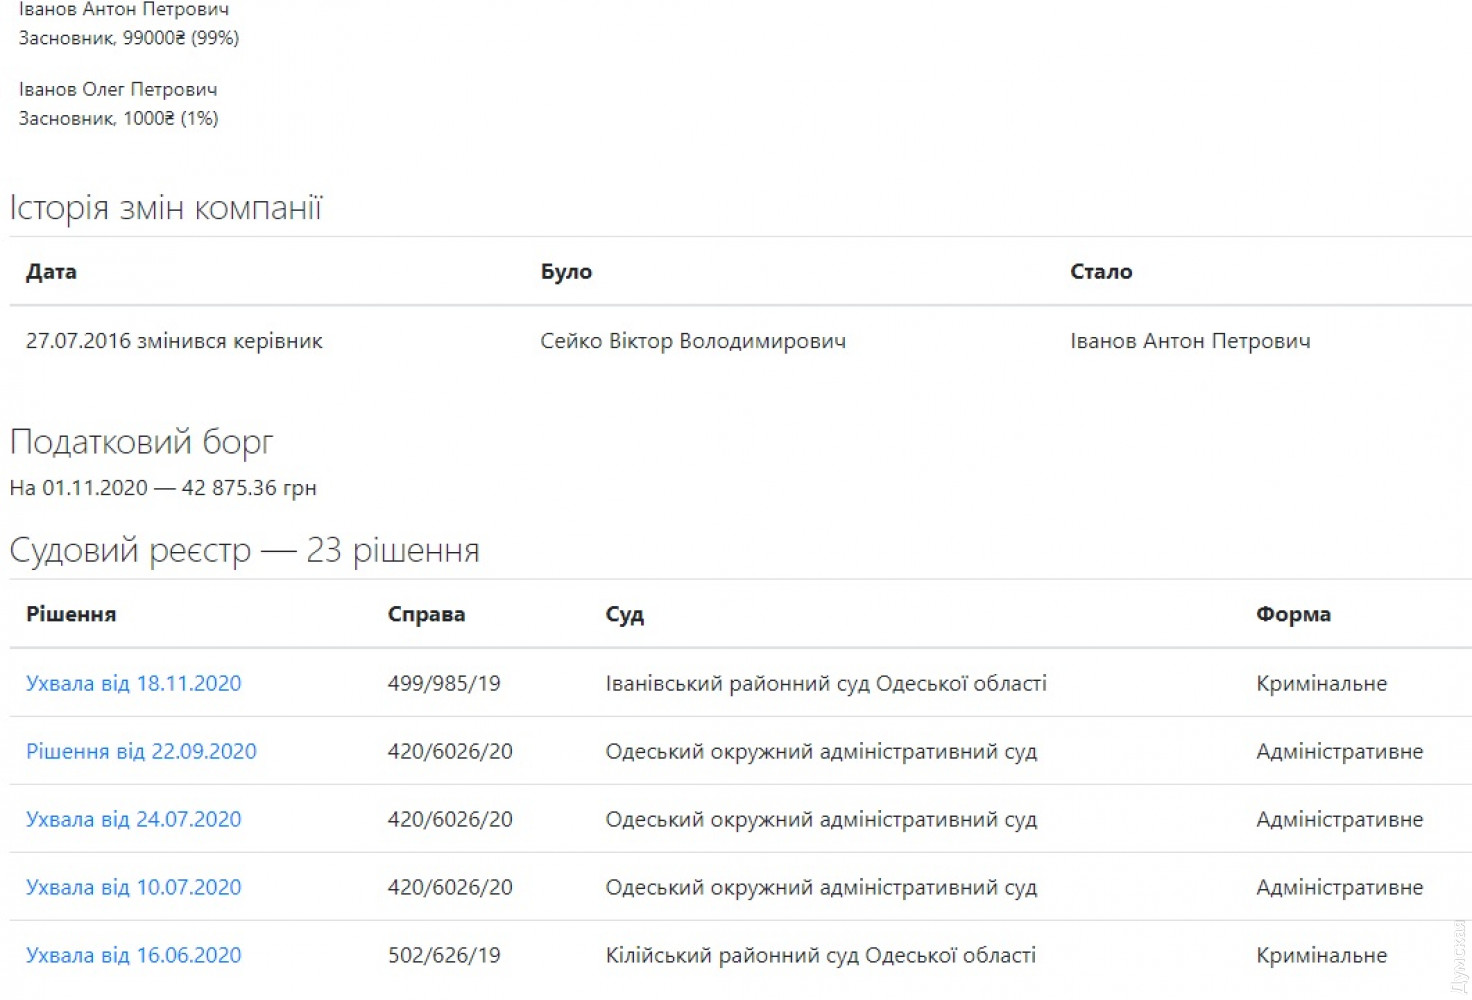Open the Рішення від 22.09.2020 link
This screenshot has height=1000, width=1472.
pyautogui.click(x=141, y=751)
